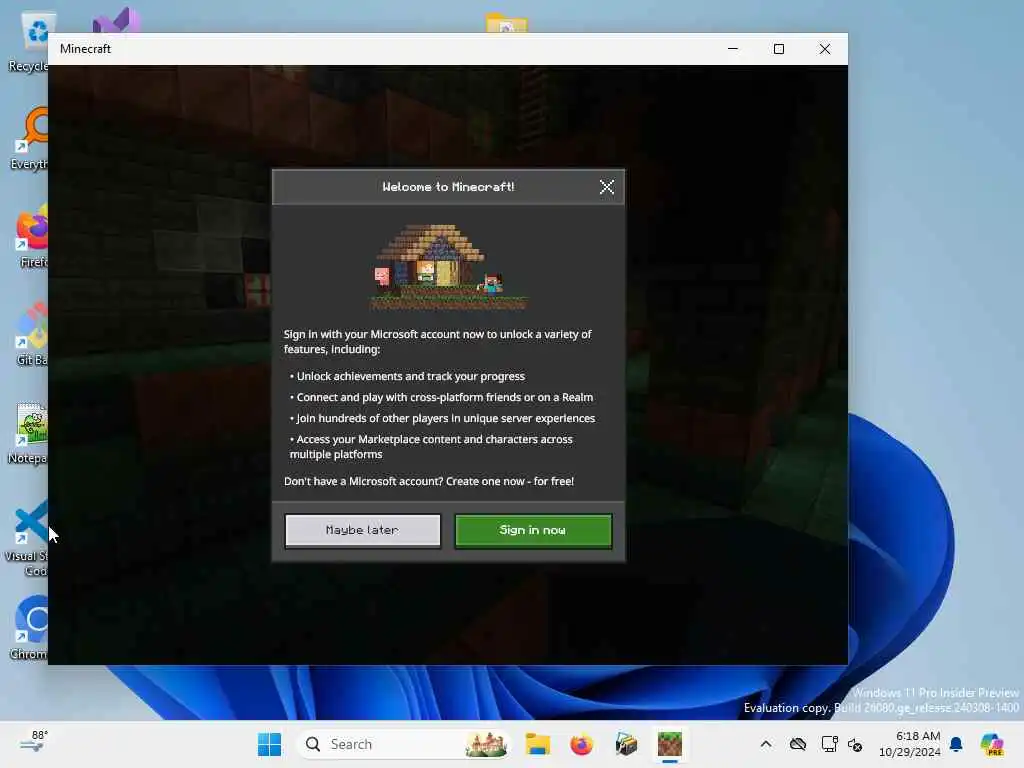The image size is (1024, 768).
Task: Click the Minecraft window title text
Action: pos(85,49)
